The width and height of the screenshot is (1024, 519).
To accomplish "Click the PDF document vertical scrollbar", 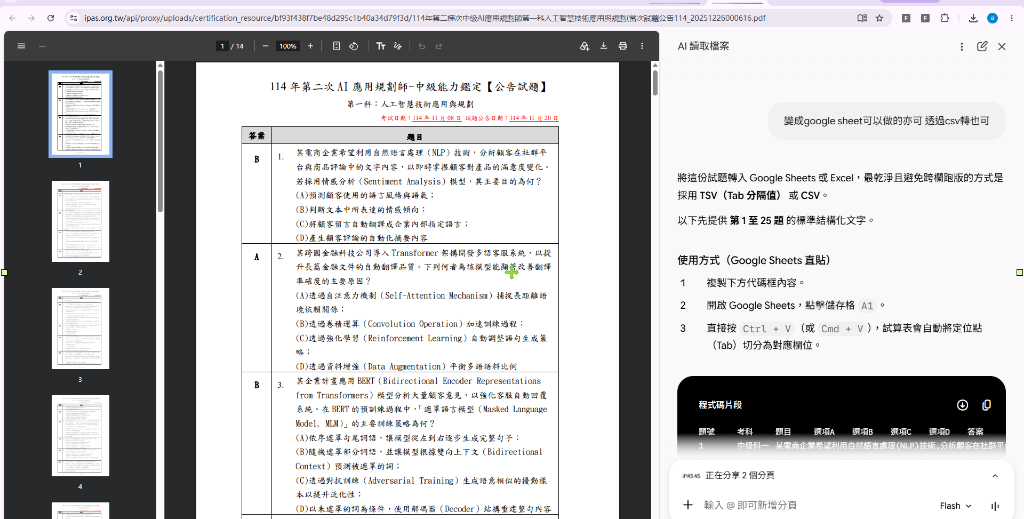I will click(655, 83).
